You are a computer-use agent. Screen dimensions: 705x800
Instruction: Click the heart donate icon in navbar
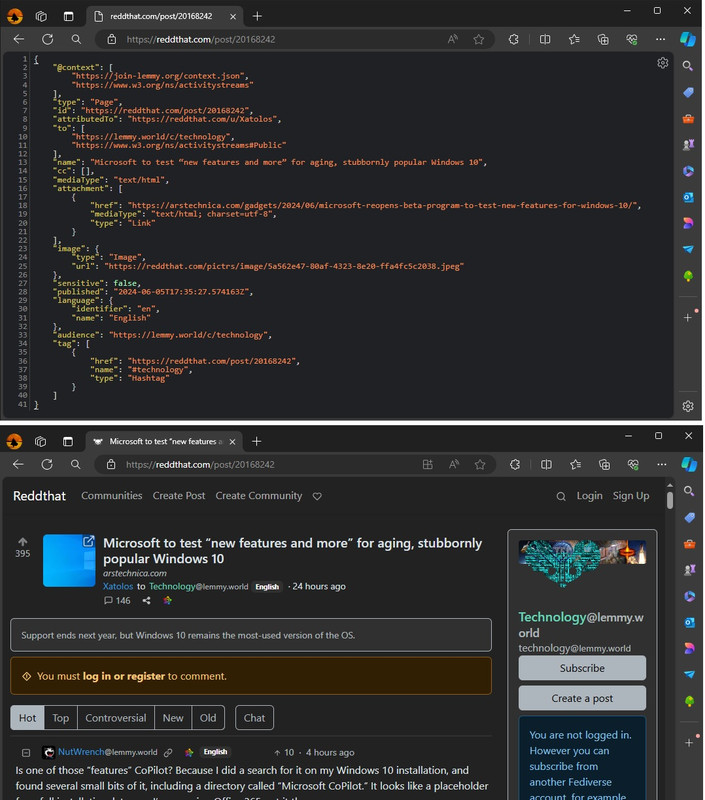click(x=317, y=496)
